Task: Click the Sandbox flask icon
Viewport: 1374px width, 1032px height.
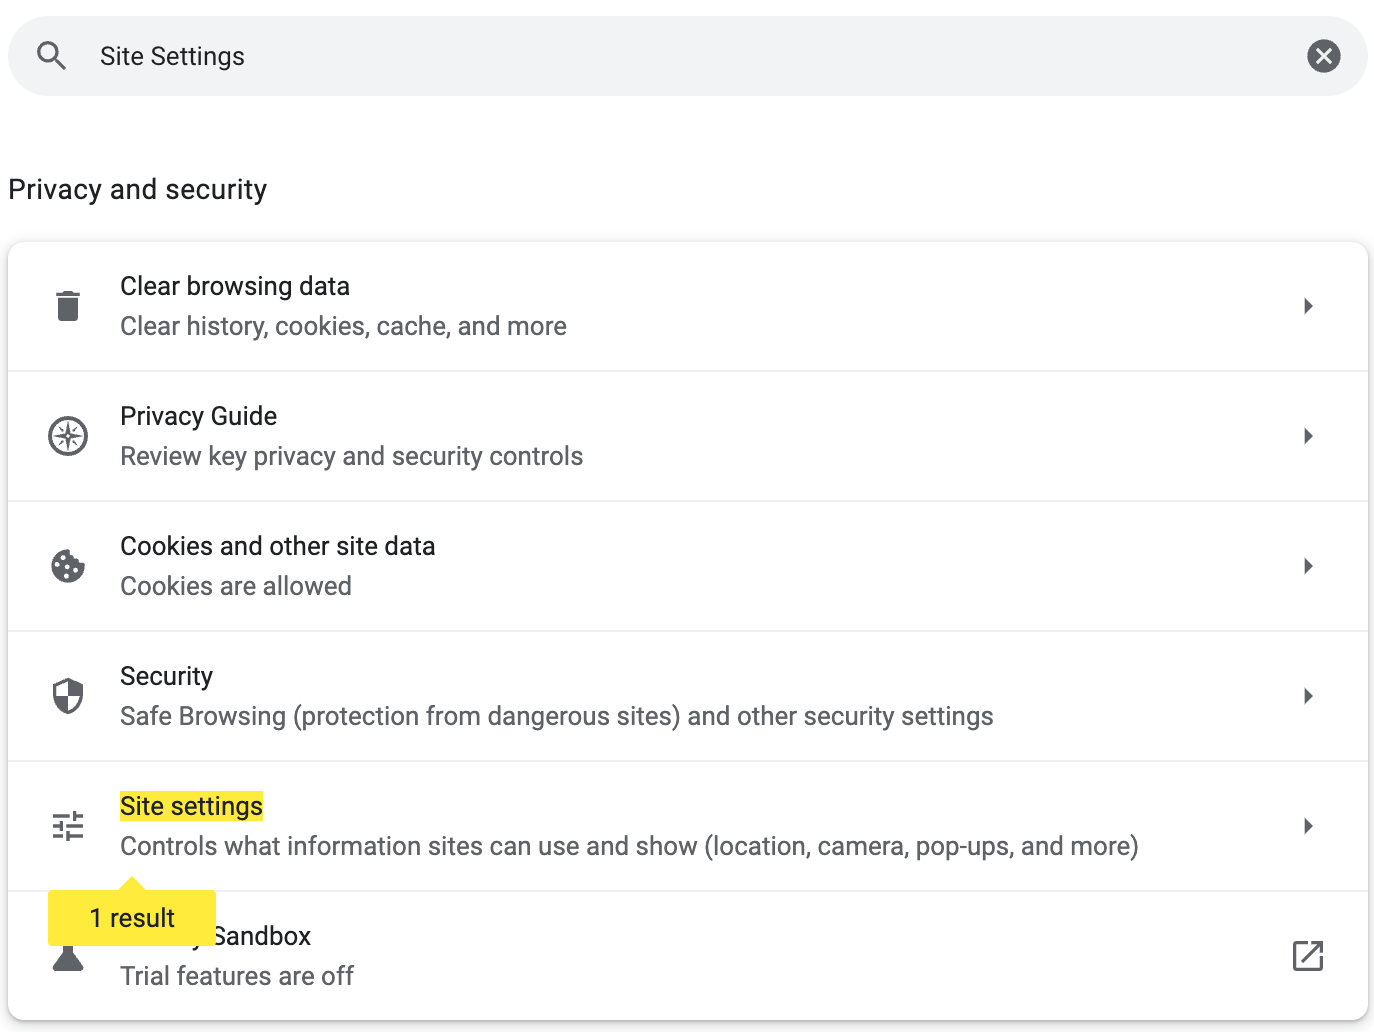Action: [68, 960]
